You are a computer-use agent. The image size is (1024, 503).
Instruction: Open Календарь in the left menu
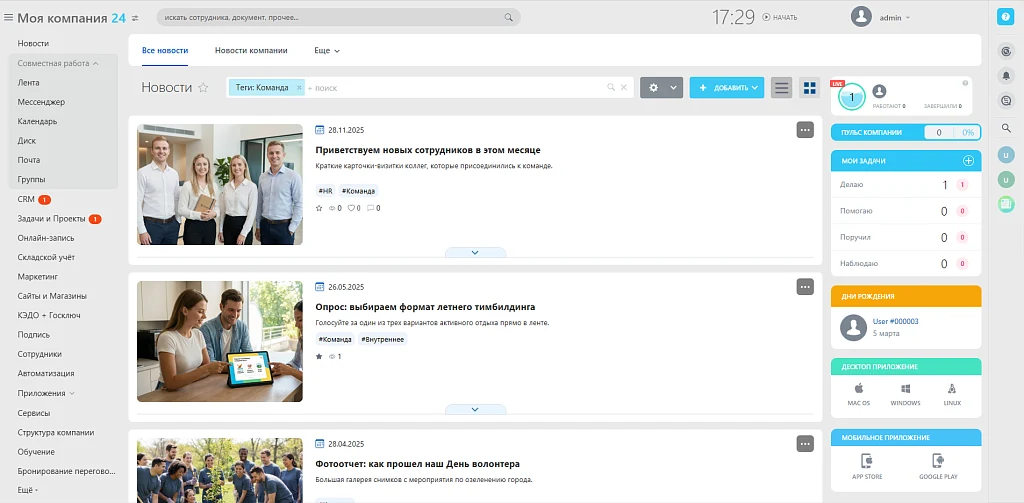point(37,122)
